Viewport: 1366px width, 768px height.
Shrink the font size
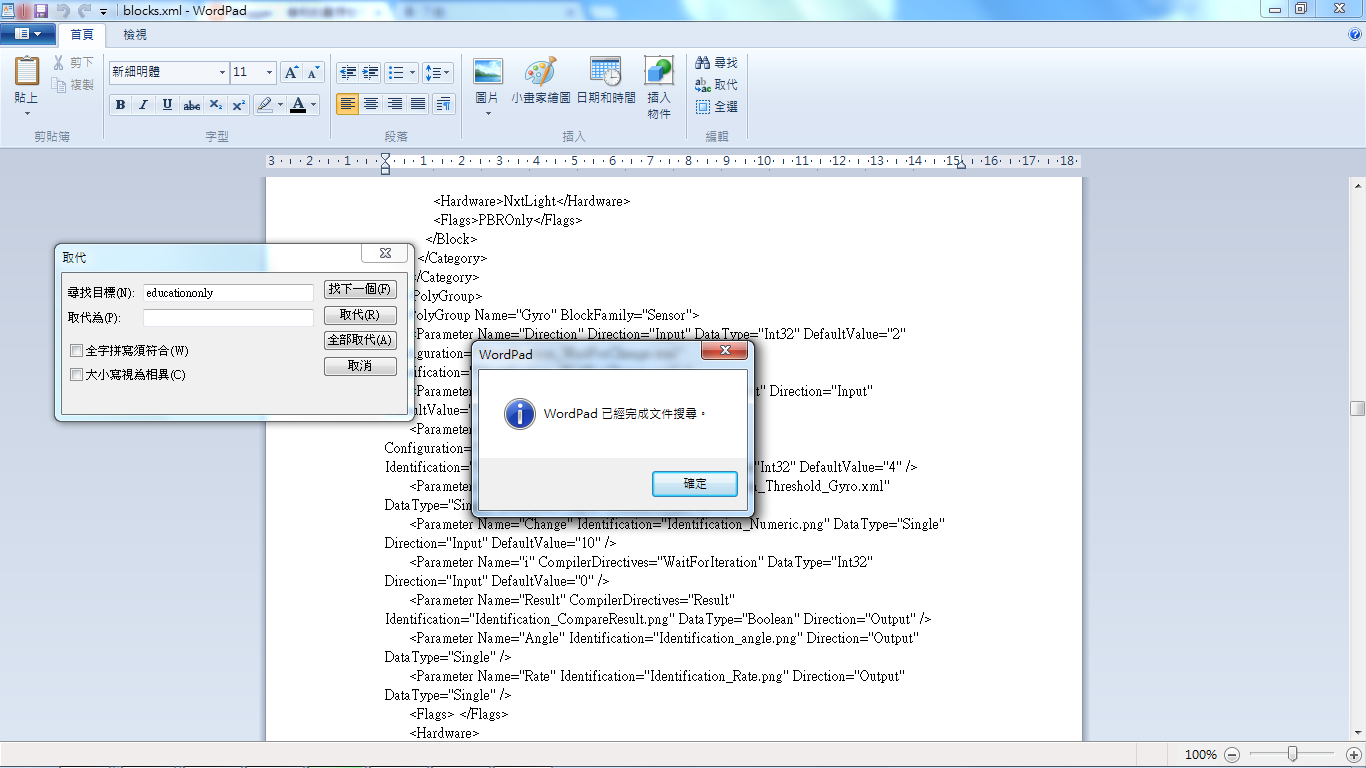pos(313,73)
